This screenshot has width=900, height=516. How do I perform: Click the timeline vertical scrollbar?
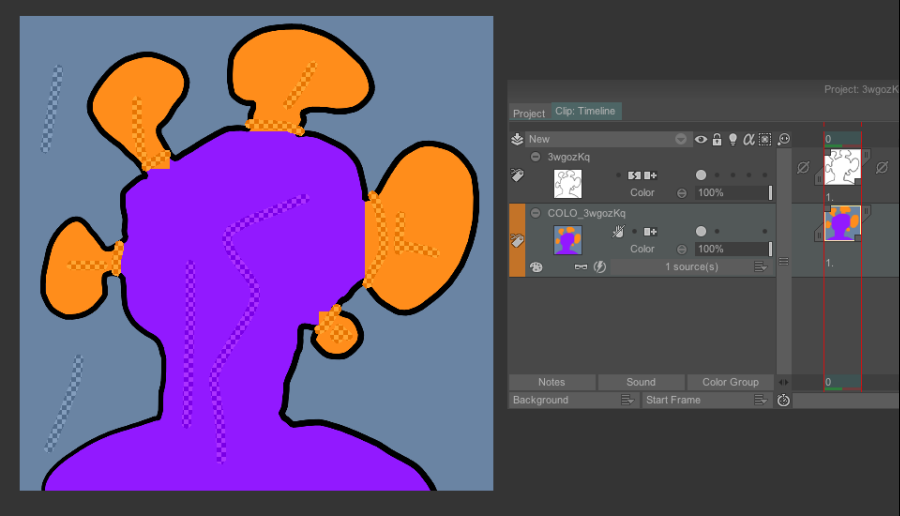(x=783, y=261)
